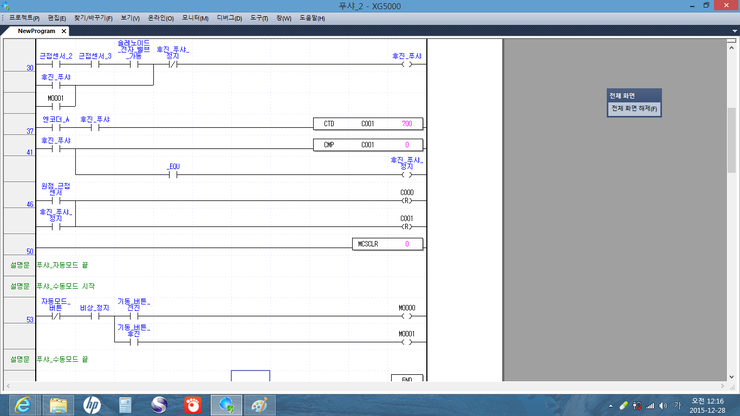The image size is (740, 416).
Task: Select the END instruction box
Action: click(406, 379)
